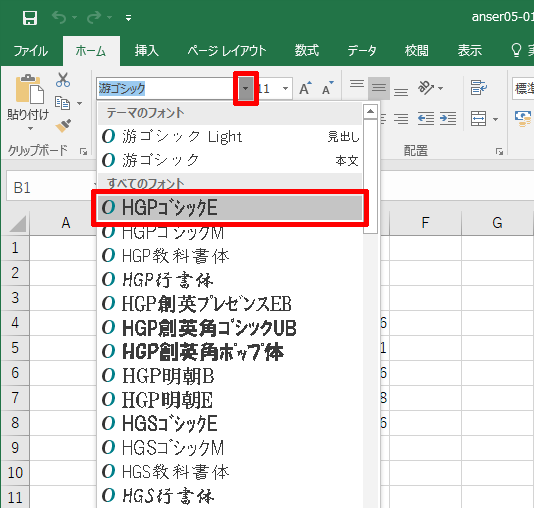Toggle the Middle Align icon

(379, 88)
